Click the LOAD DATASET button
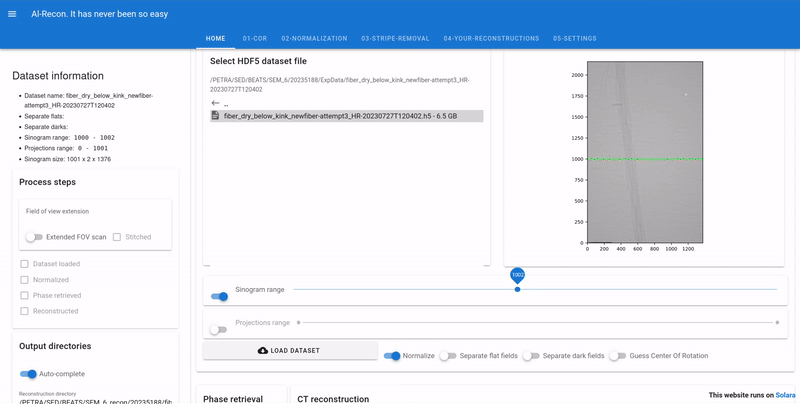Image resolution: width=800 pixels, height=404 pixels. tap(290, 350)
